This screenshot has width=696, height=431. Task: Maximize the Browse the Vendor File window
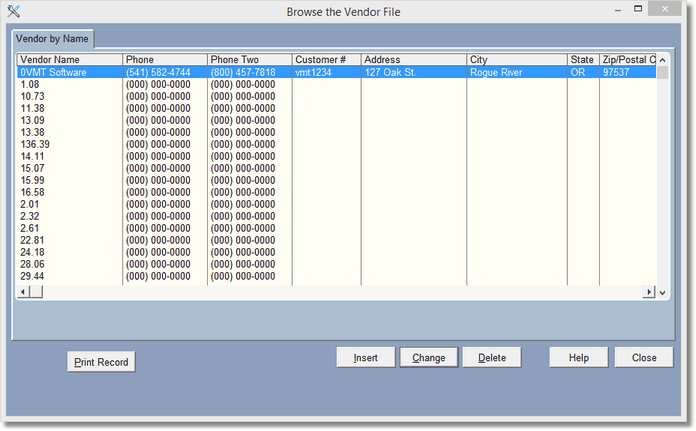[638, 9]
